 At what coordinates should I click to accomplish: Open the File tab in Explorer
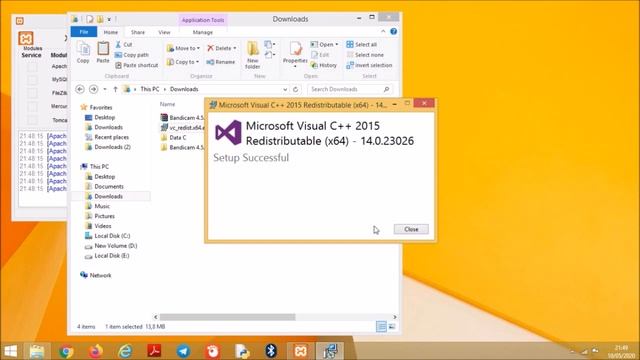click(84, 32)
